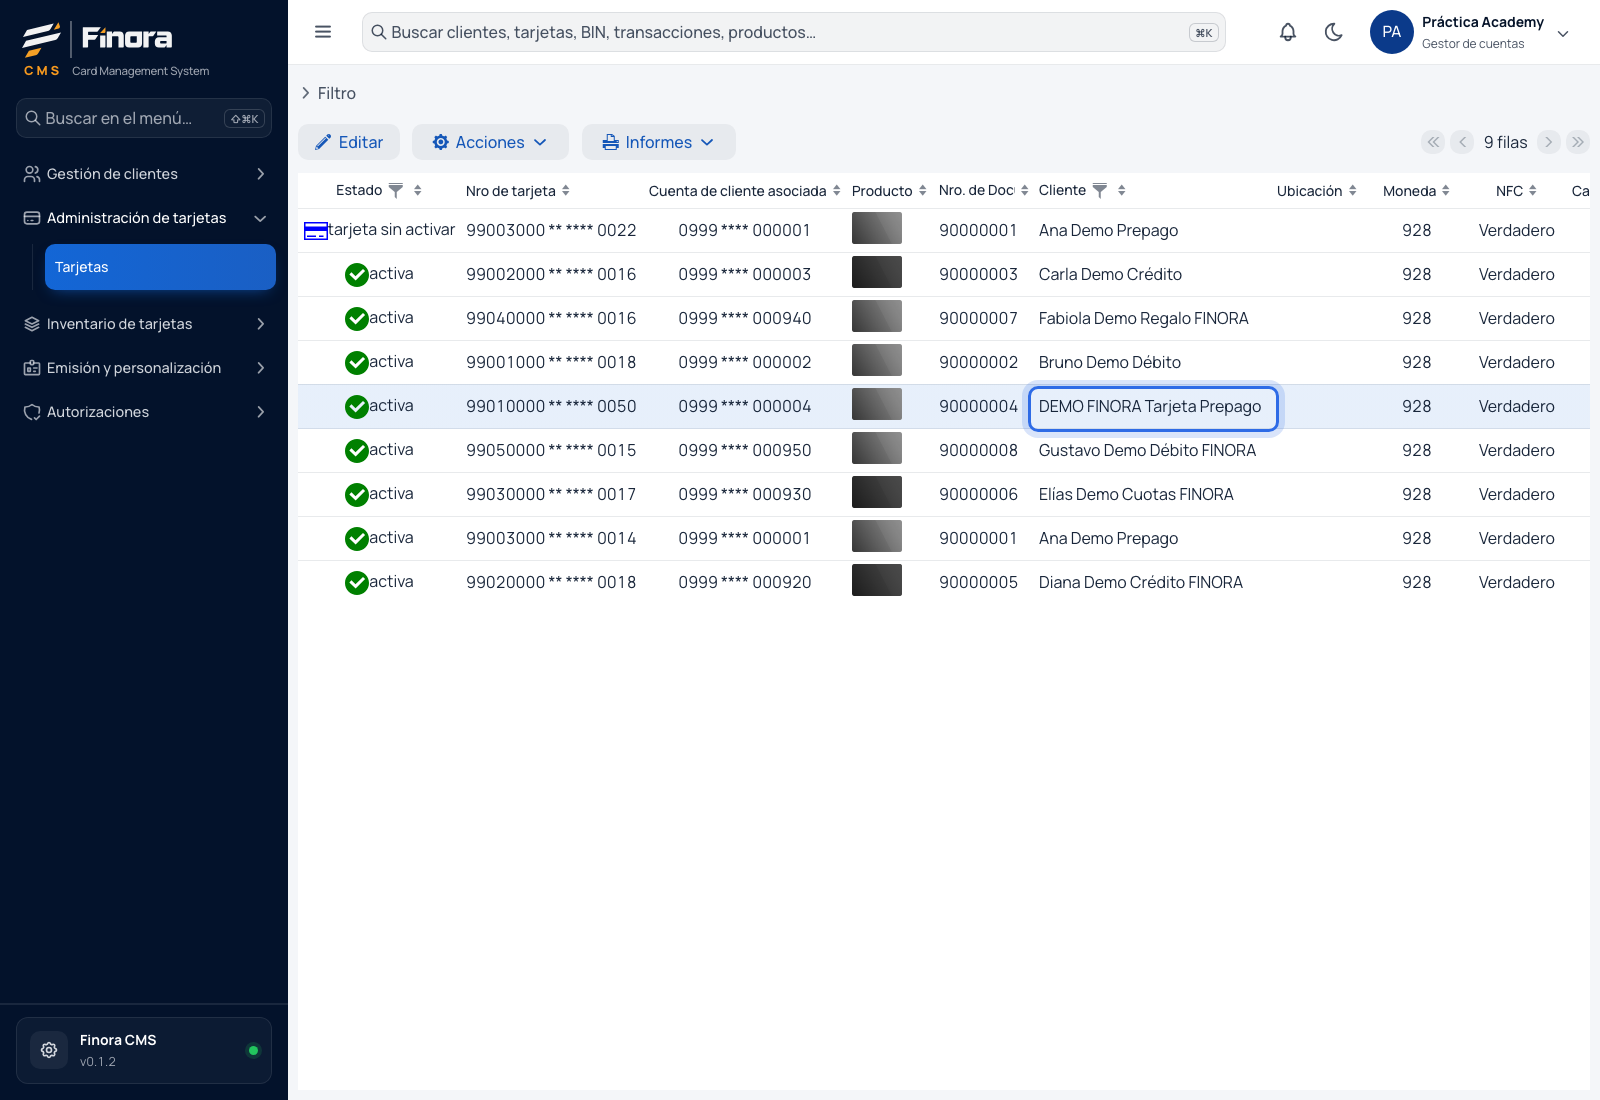The height and width of the screenshot is (1100, 1600).
Task: Collapse Administración de tarjetas menu
Action: tap(144, 218)
